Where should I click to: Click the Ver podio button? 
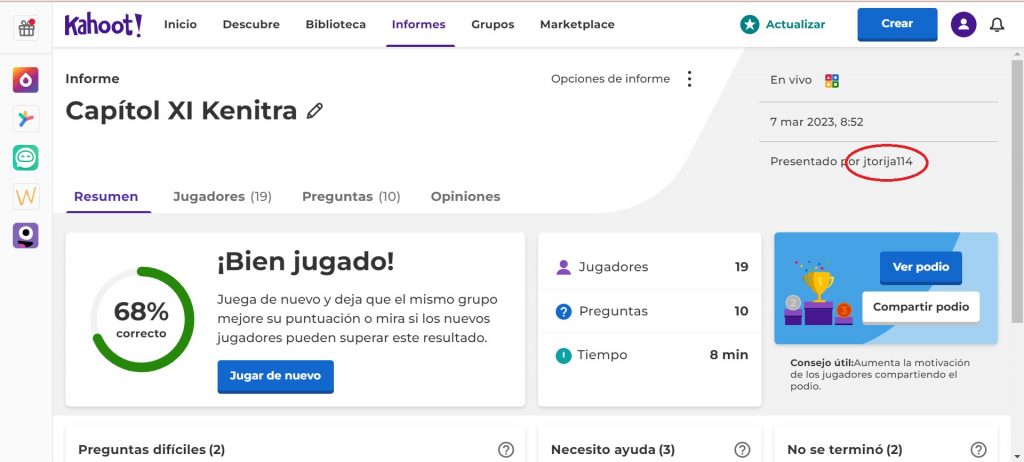(920, 268)
